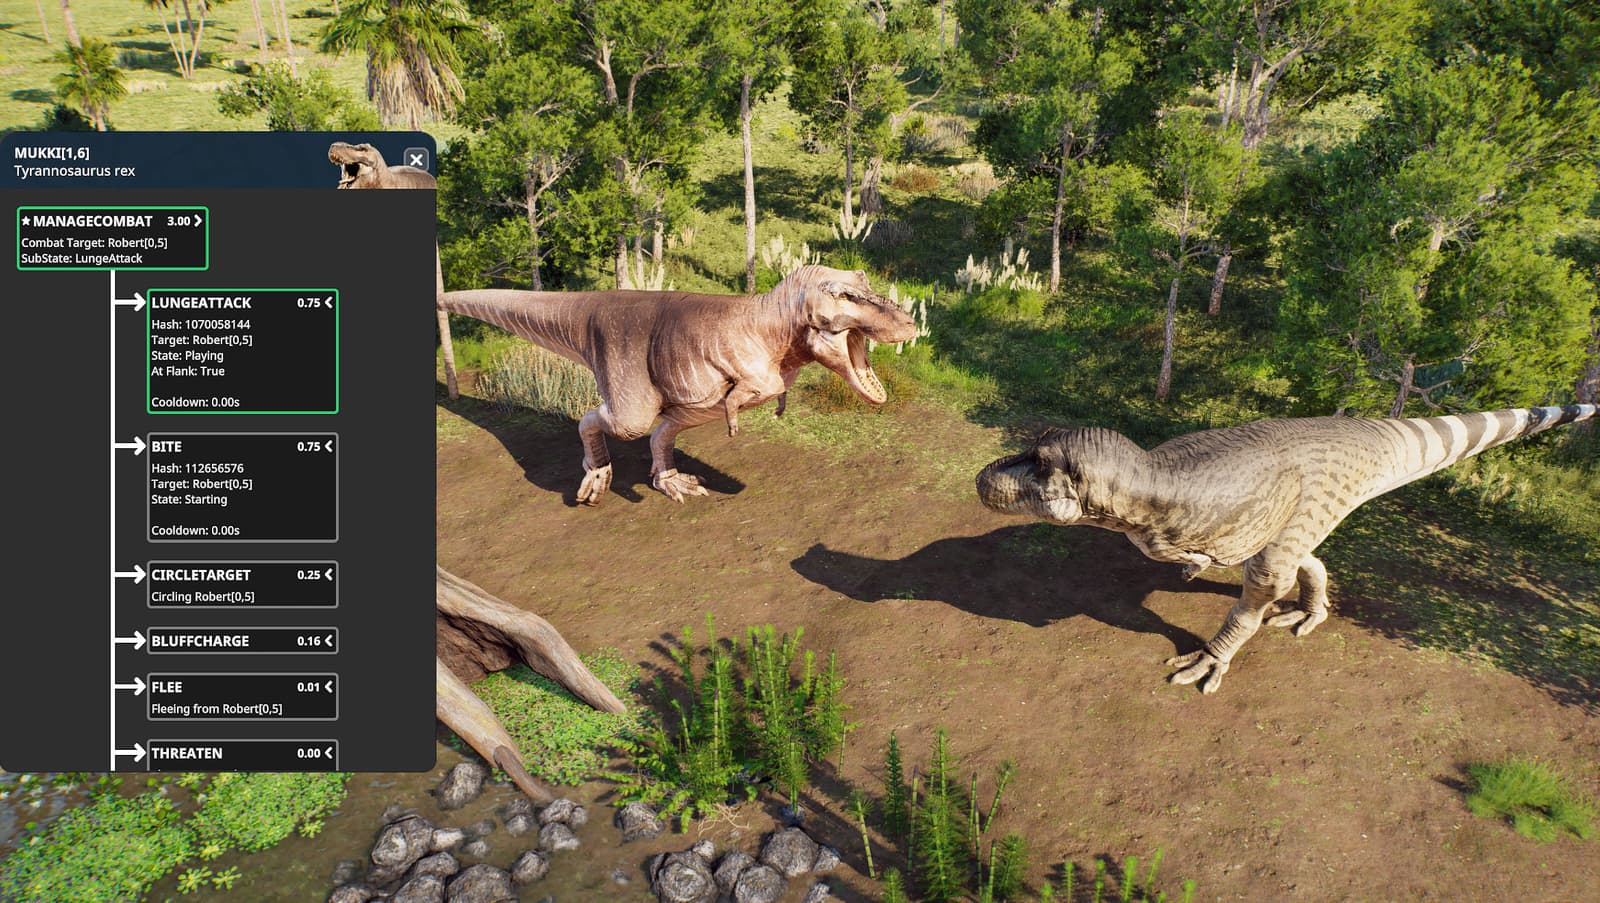Click the BITE 'Cooldown: 0.00s' value
The width and height of the screenshot is (1600, 903).
click(x=195, y=530)
